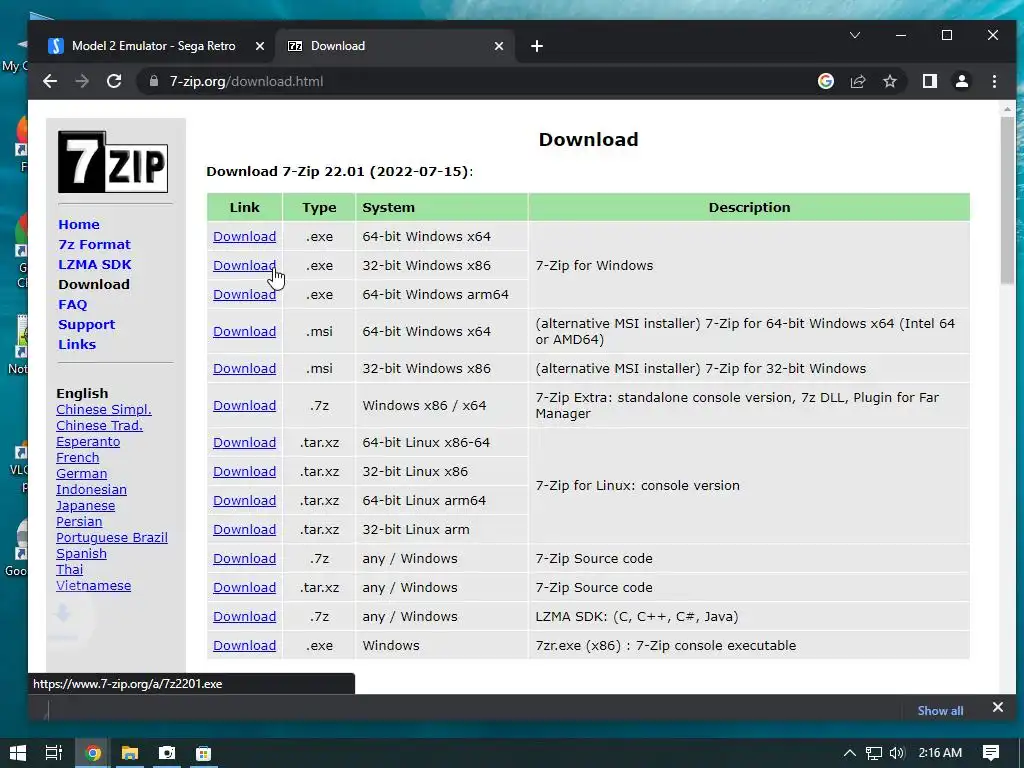This screenshot has width=1024, height=768.
Task: Open the Home sidebar link
Action: pos(79,224)
